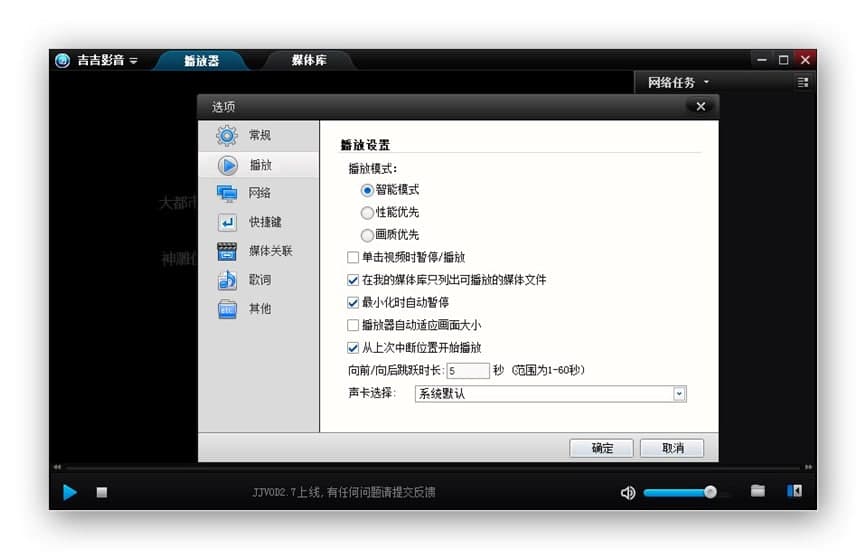
Task: Close the 选项 dialog
Action: click(701, 106)
